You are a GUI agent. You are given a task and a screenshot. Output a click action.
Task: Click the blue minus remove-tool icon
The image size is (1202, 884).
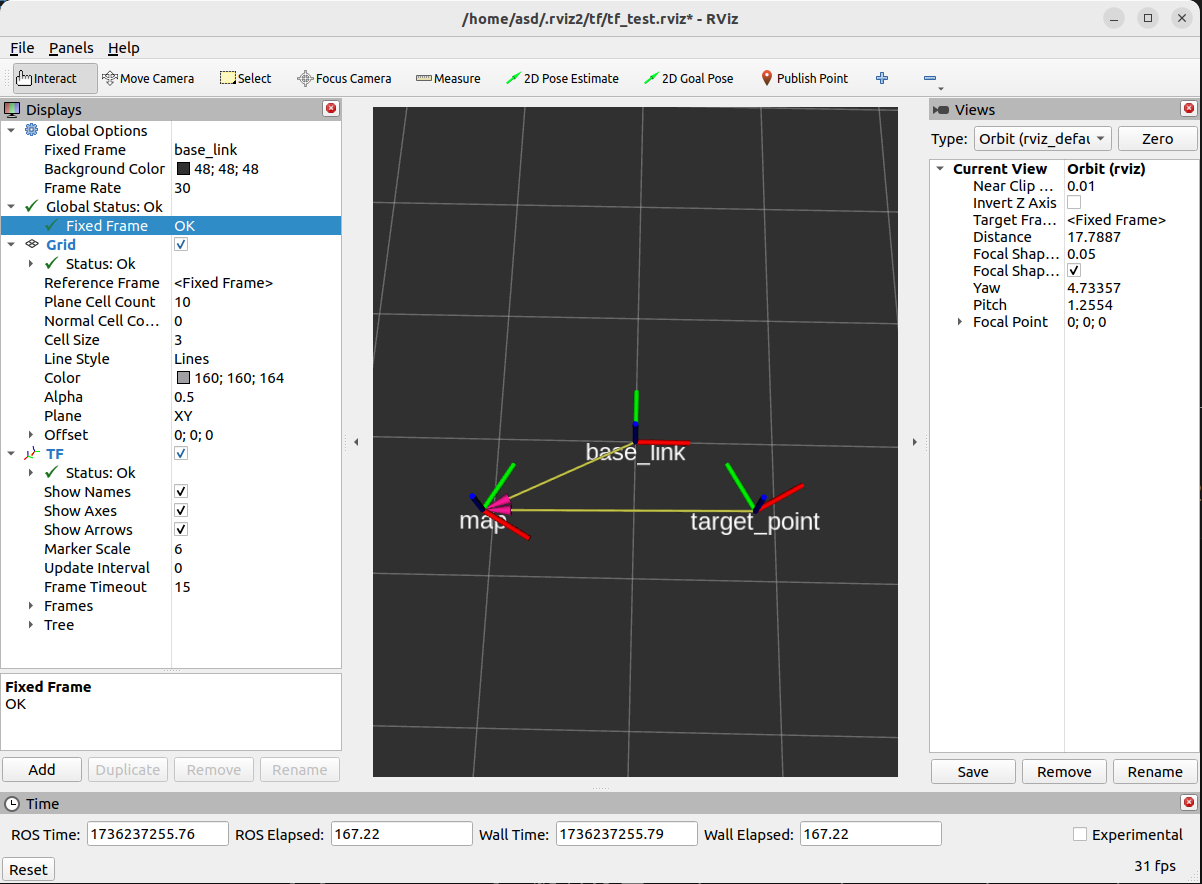tap(930, 78)
